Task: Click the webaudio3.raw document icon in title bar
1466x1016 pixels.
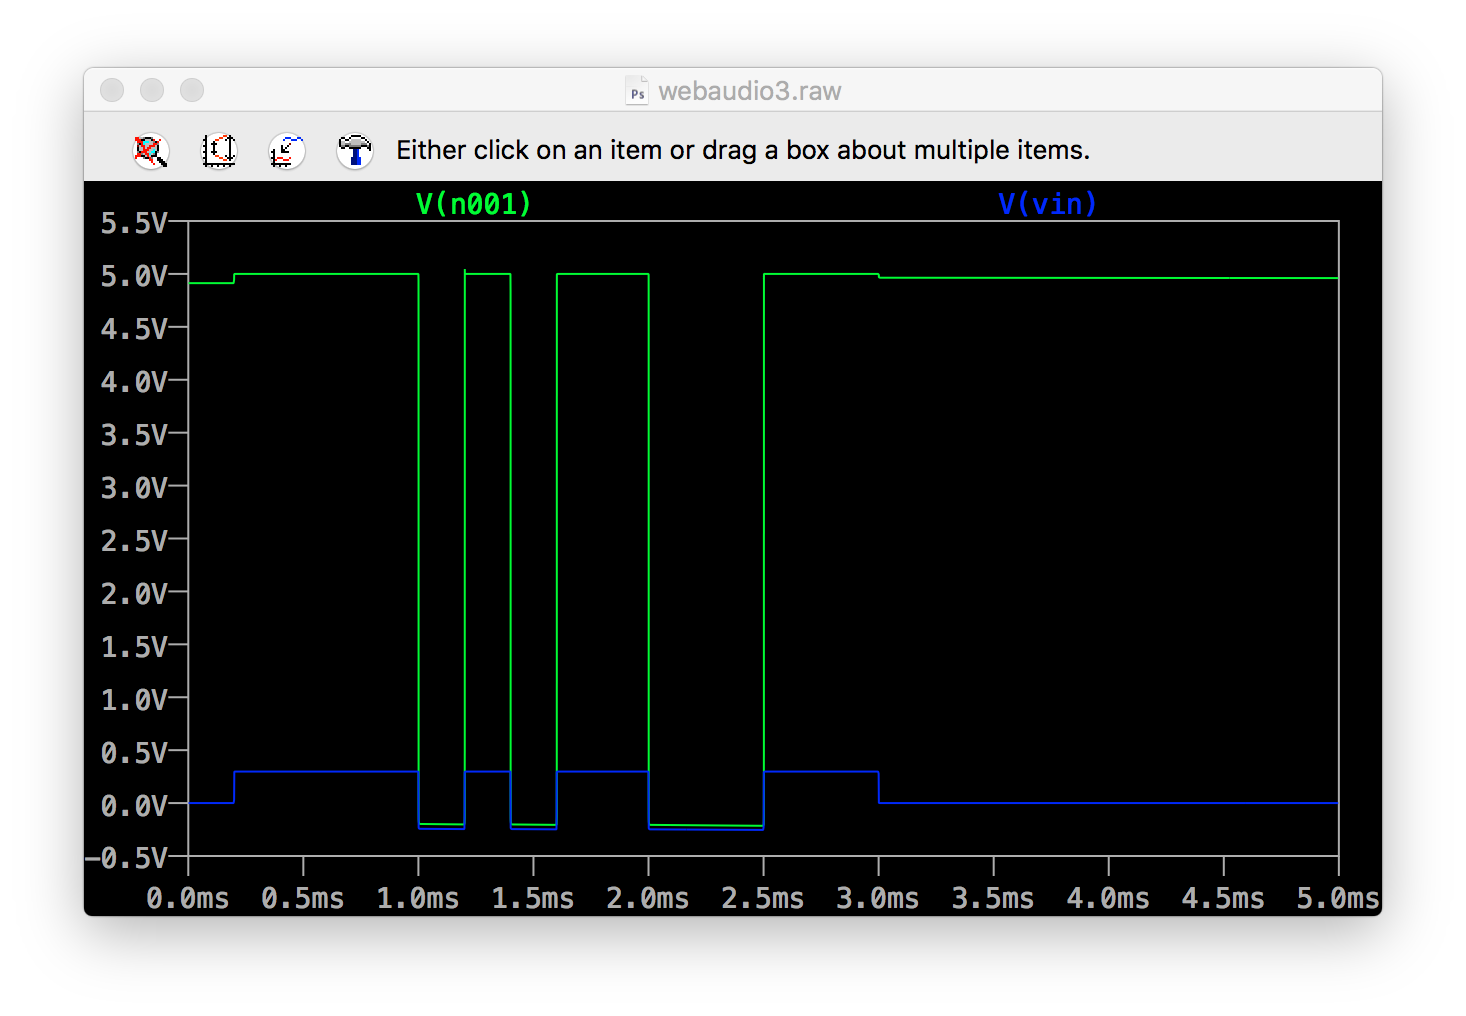Action: click(637, 91)
